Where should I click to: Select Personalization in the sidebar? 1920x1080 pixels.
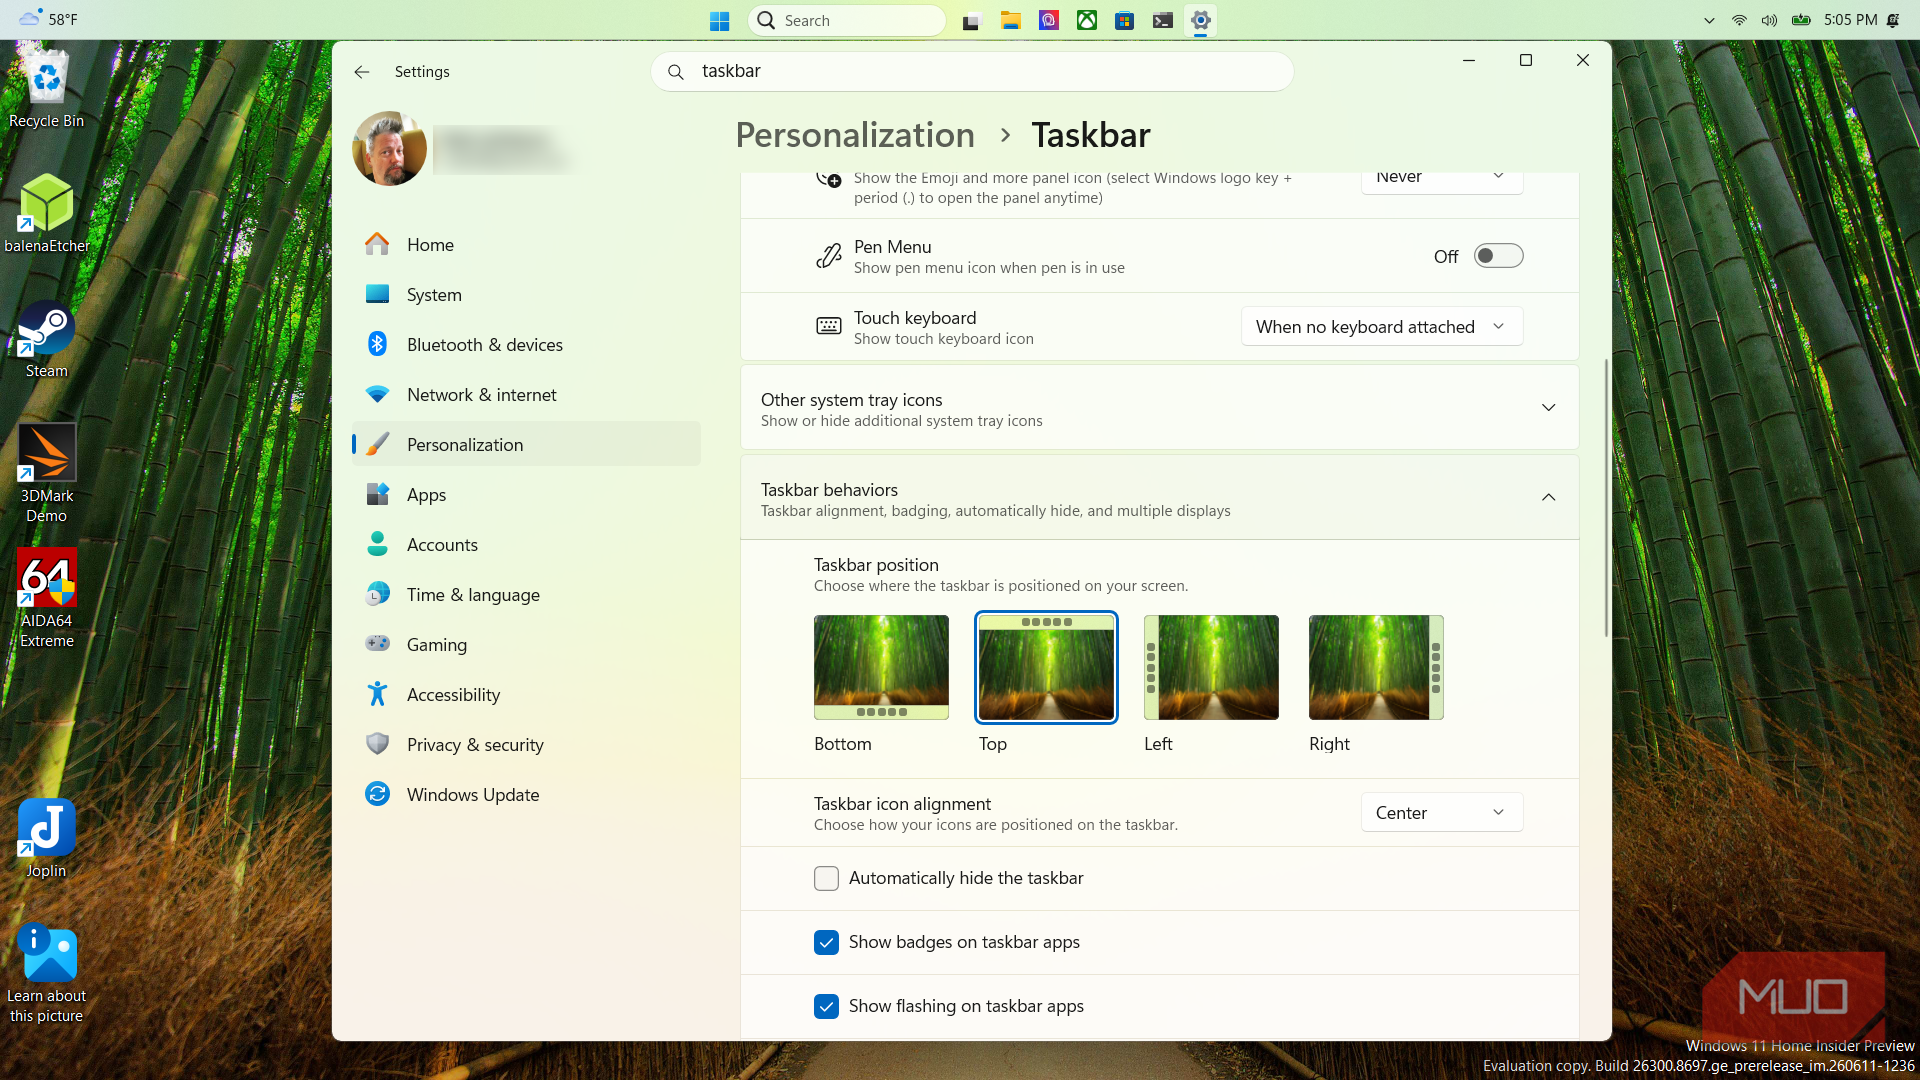[x=526, y=444]
